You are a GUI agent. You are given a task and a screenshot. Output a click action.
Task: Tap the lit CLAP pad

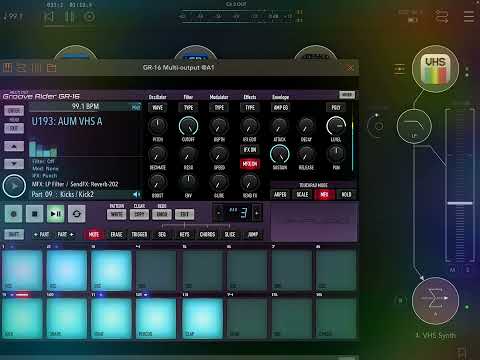pos(202,318)
